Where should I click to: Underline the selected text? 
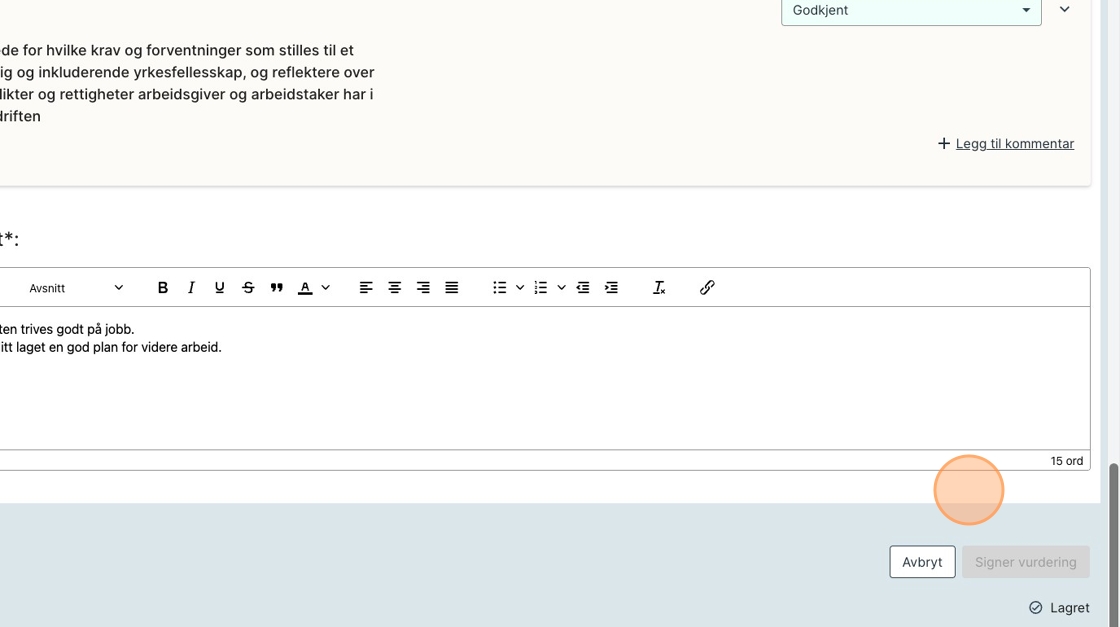point(220,288)
